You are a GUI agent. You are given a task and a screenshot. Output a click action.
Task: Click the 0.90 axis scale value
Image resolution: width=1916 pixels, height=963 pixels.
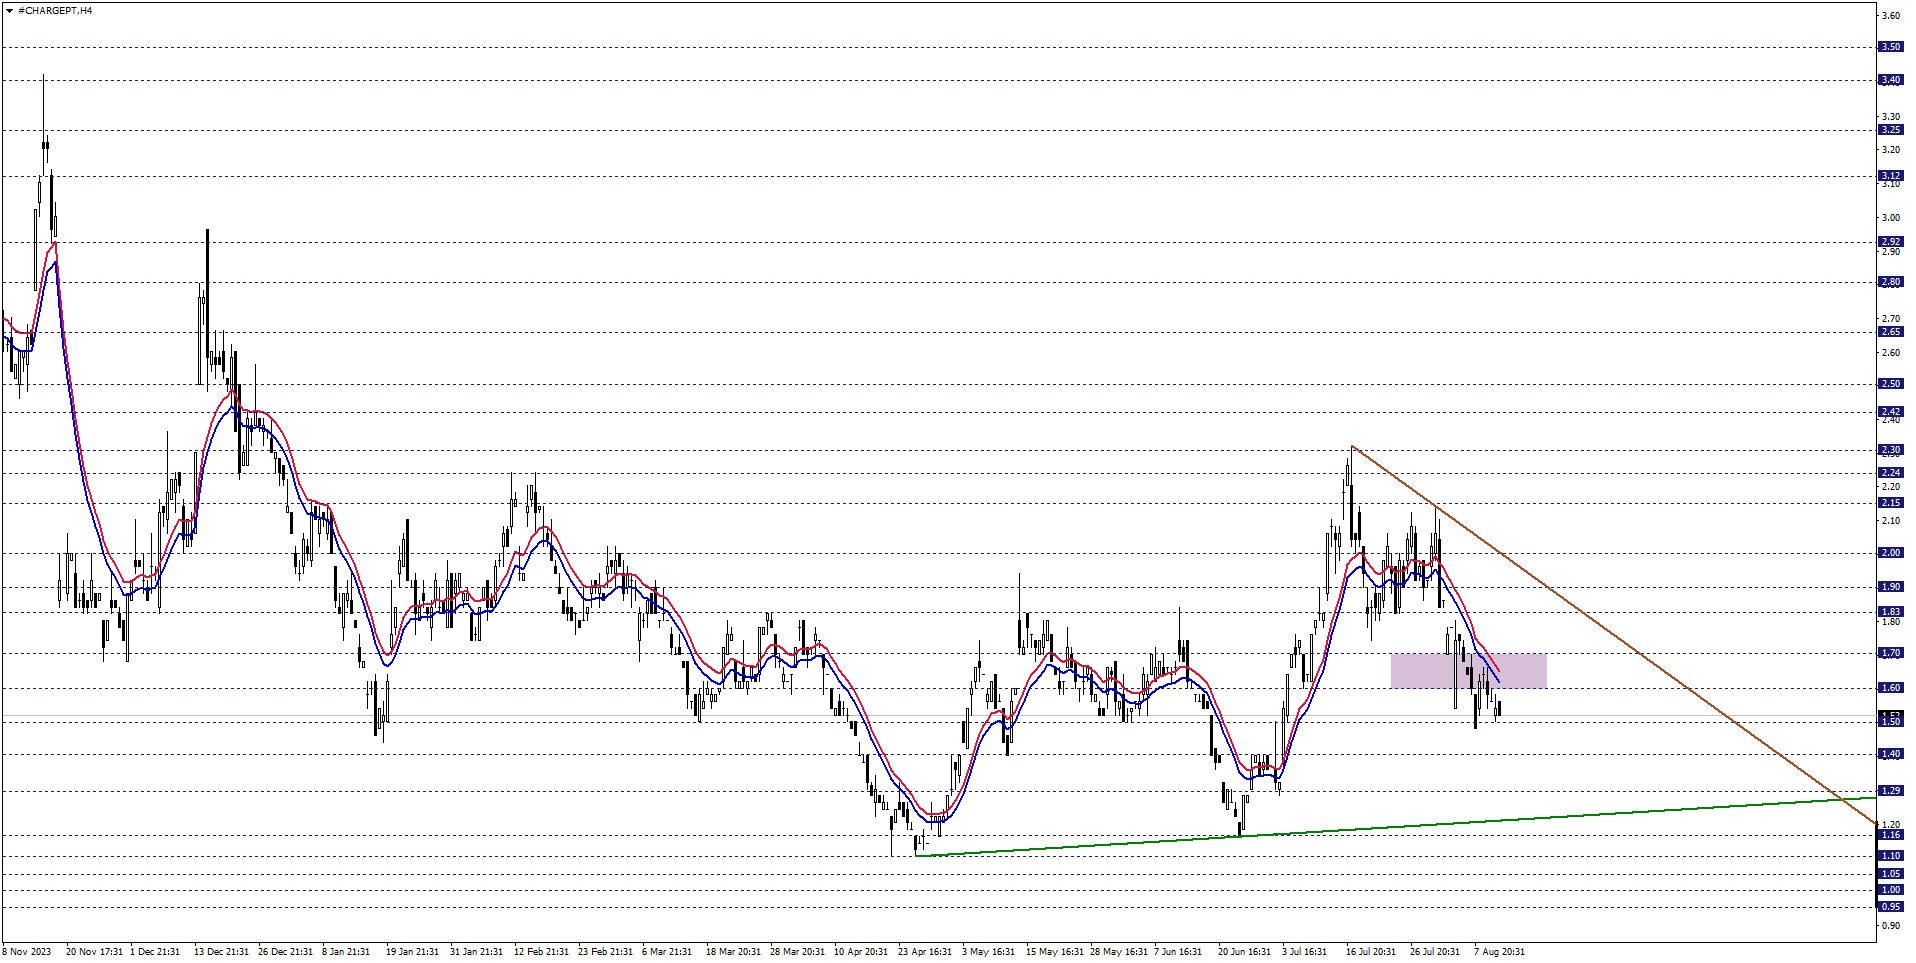coord(1891,926)
